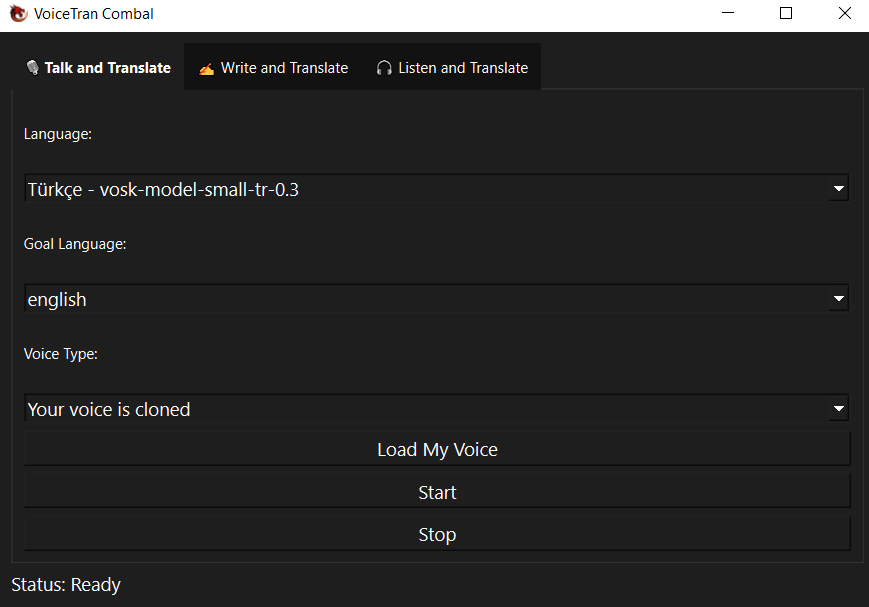Click the english goal language field

(420, 298)
